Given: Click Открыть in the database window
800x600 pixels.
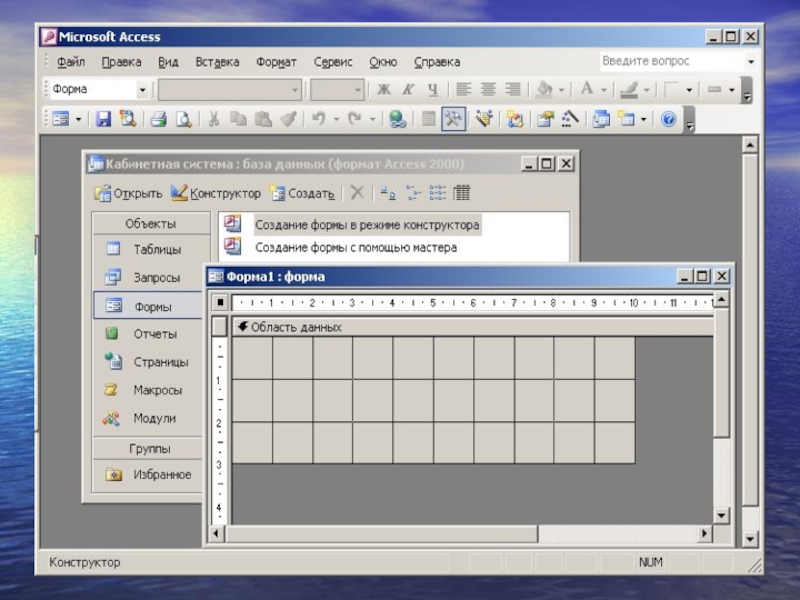Looking at the screenshot, I should 128,193.
